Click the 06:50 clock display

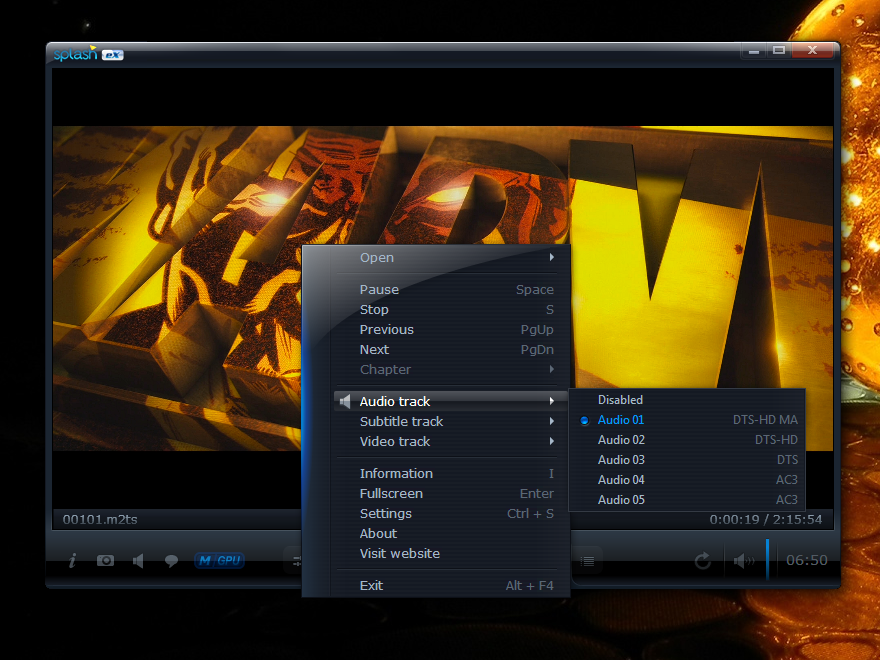pos(806,560)
